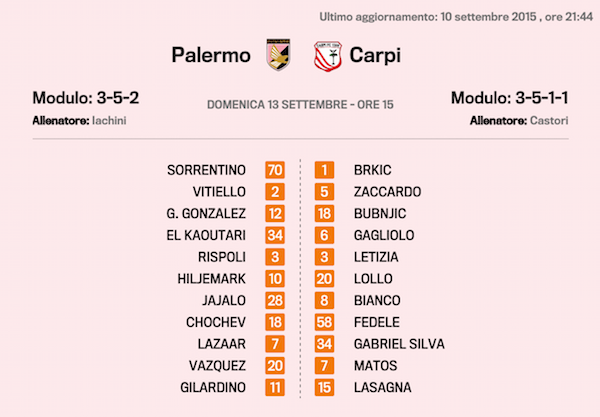Open the Palermo team name
Screen dimensions: 600x417
(211, 55)
